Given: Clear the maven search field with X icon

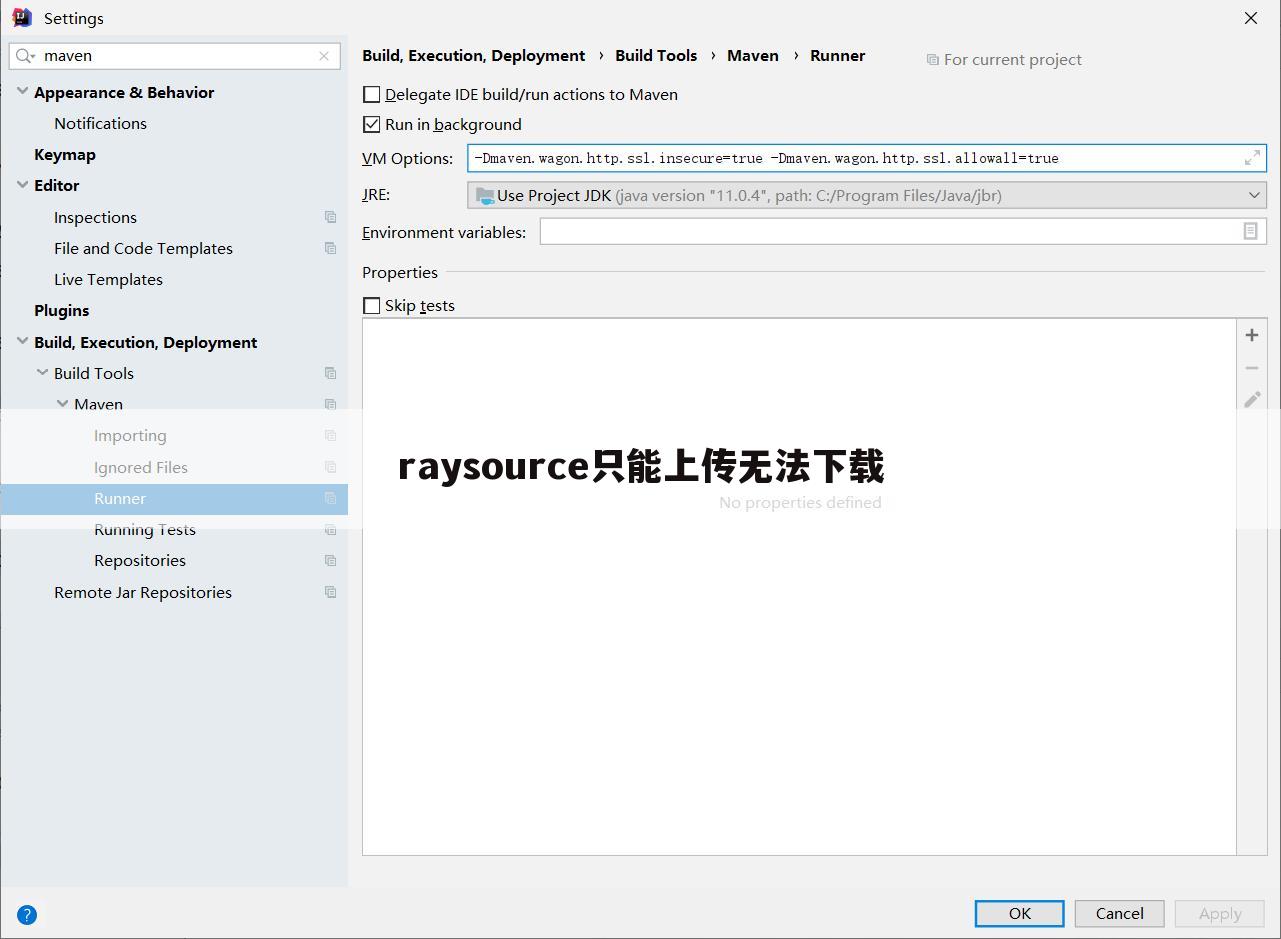Looking at the screenshot, I should [324, 56].
